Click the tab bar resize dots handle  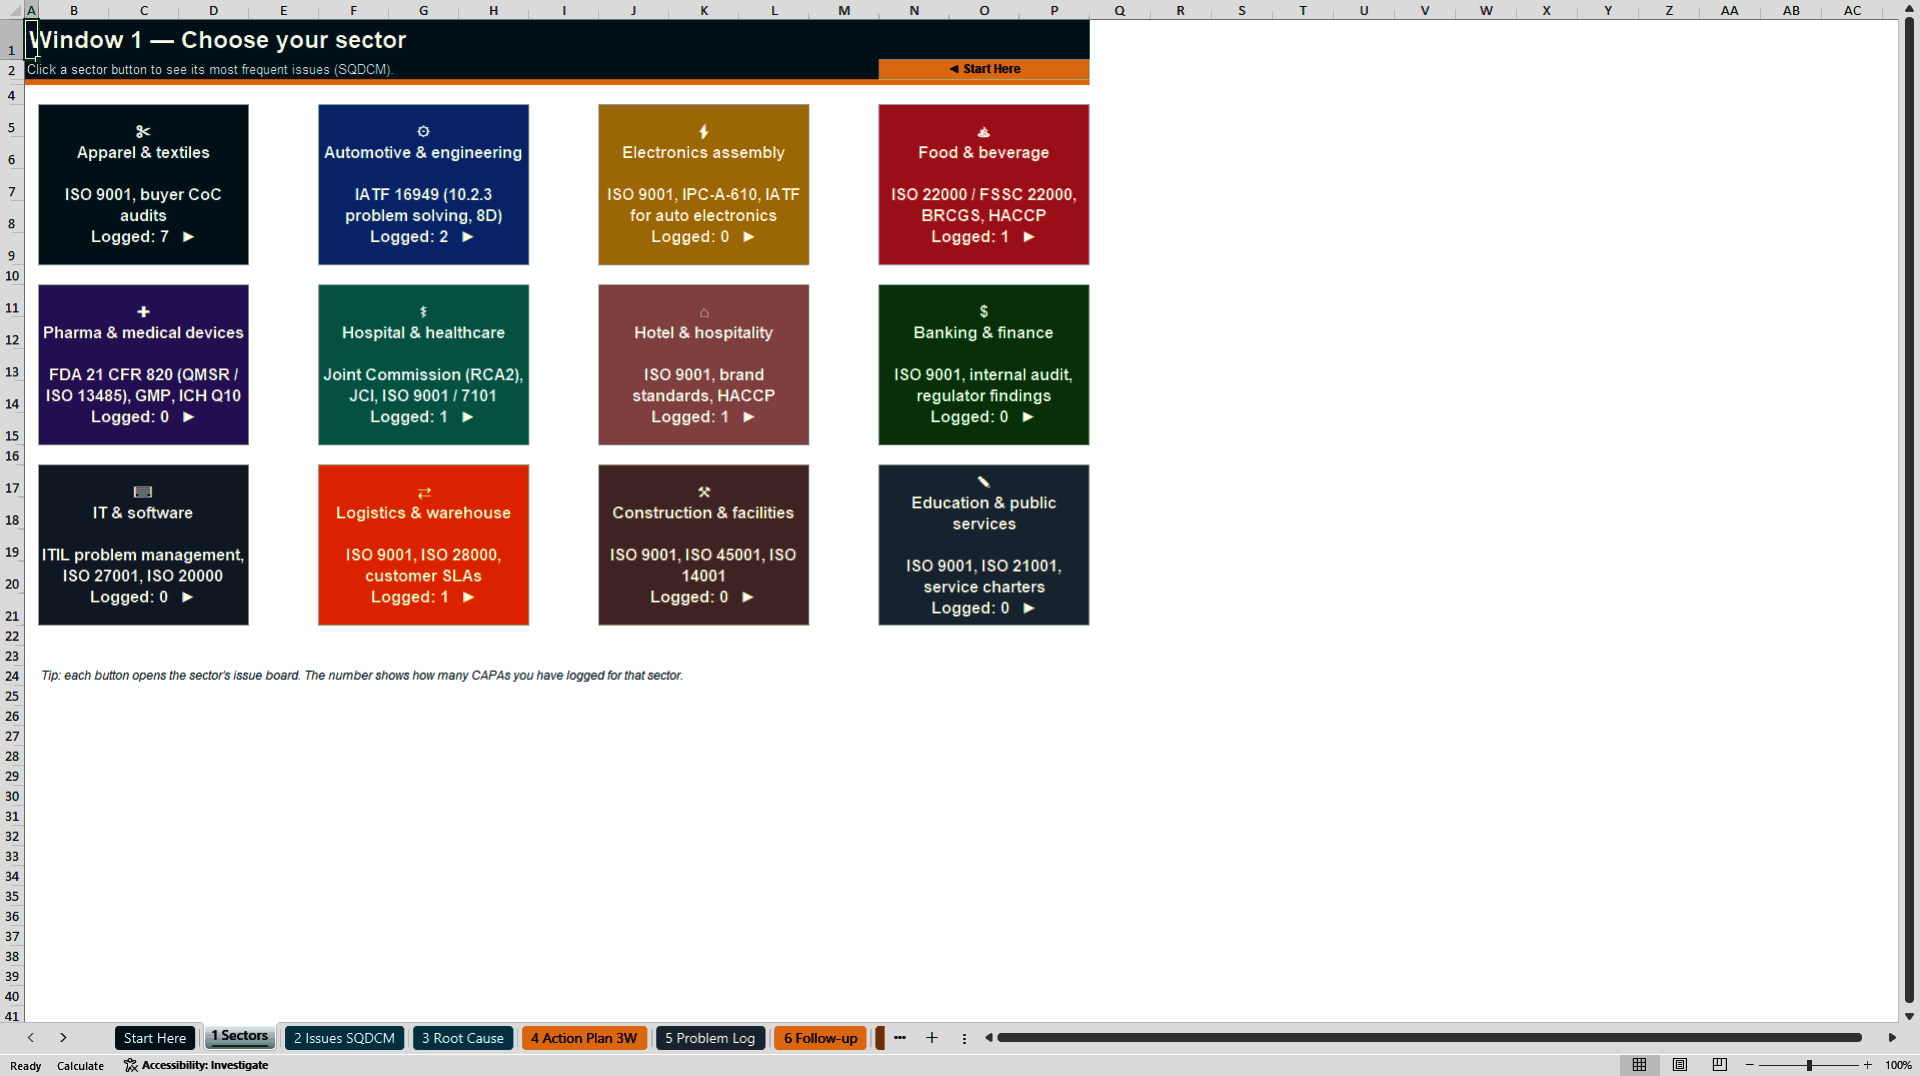964,1038
